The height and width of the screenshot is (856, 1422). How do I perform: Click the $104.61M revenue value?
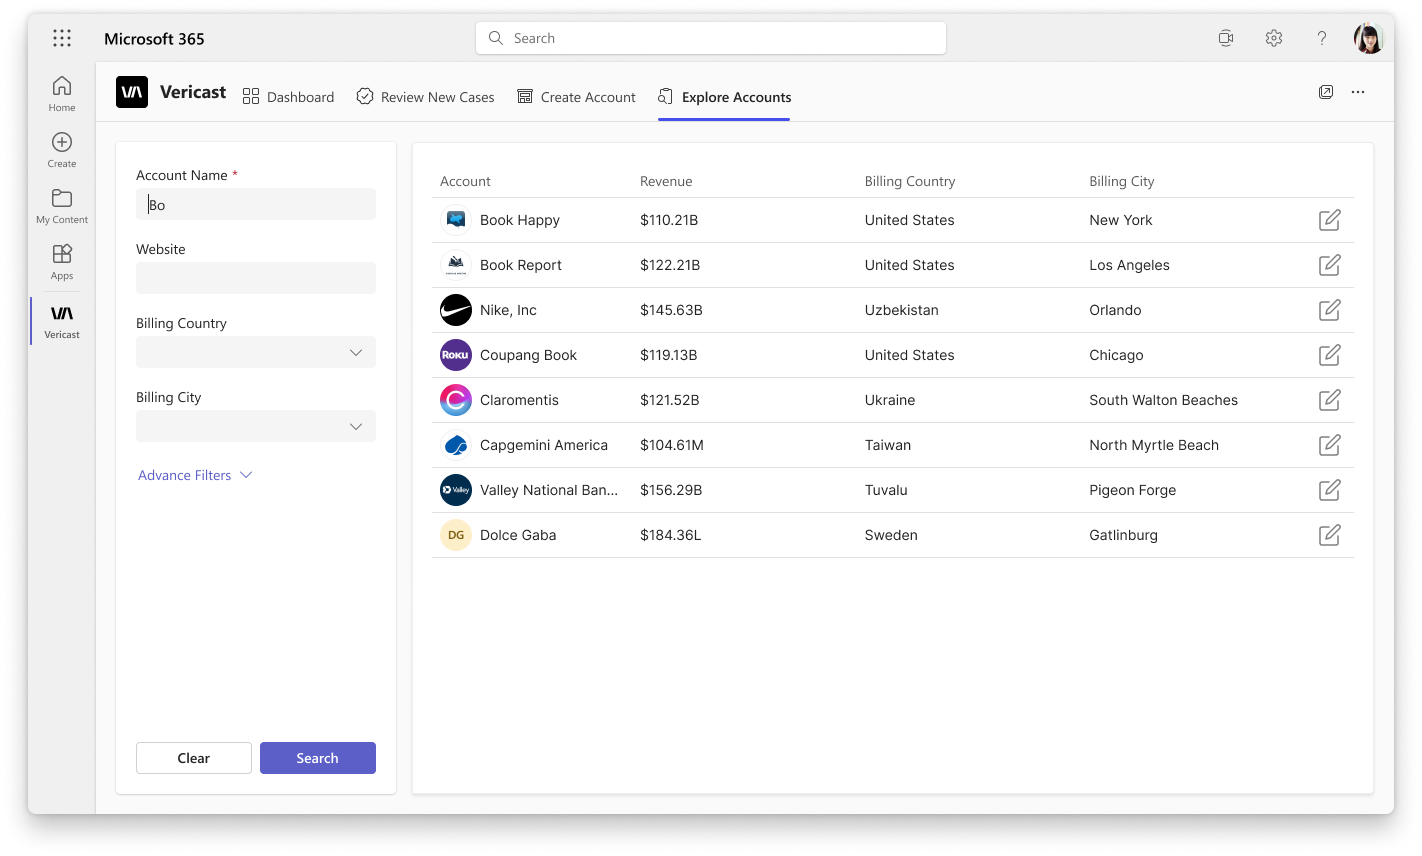pos(672,445)
